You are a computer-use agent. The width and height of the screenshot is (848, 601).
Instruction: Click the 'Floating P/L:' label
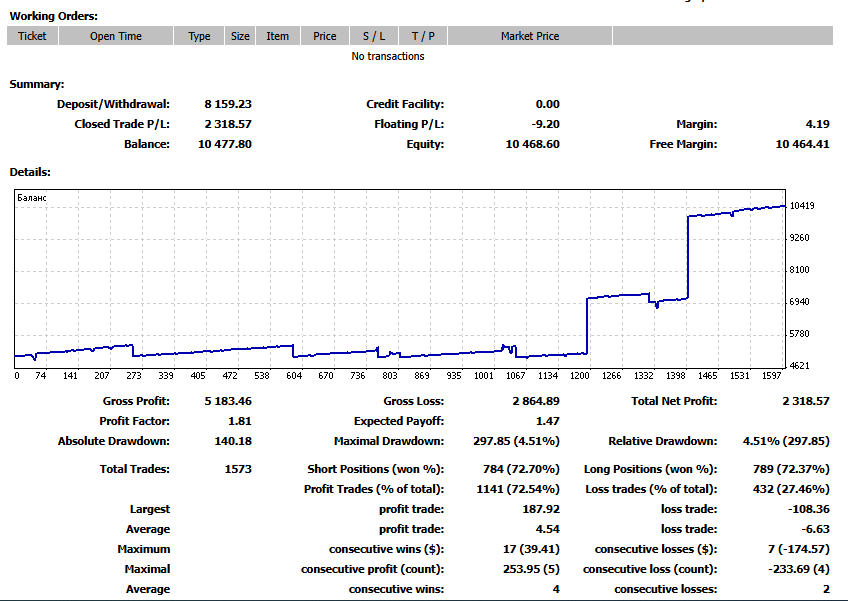[x=409, y=124]
